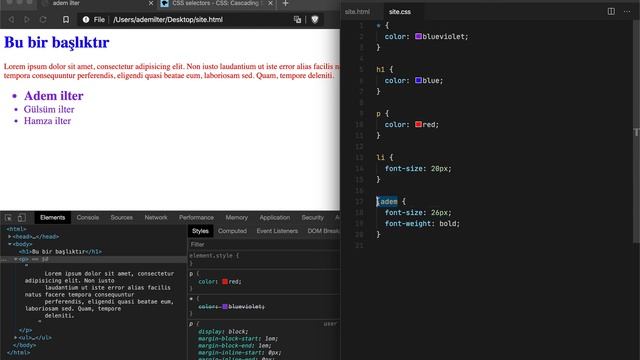Click the icon left of the Brave shield

pyautogui.click(x=297, y=20)
